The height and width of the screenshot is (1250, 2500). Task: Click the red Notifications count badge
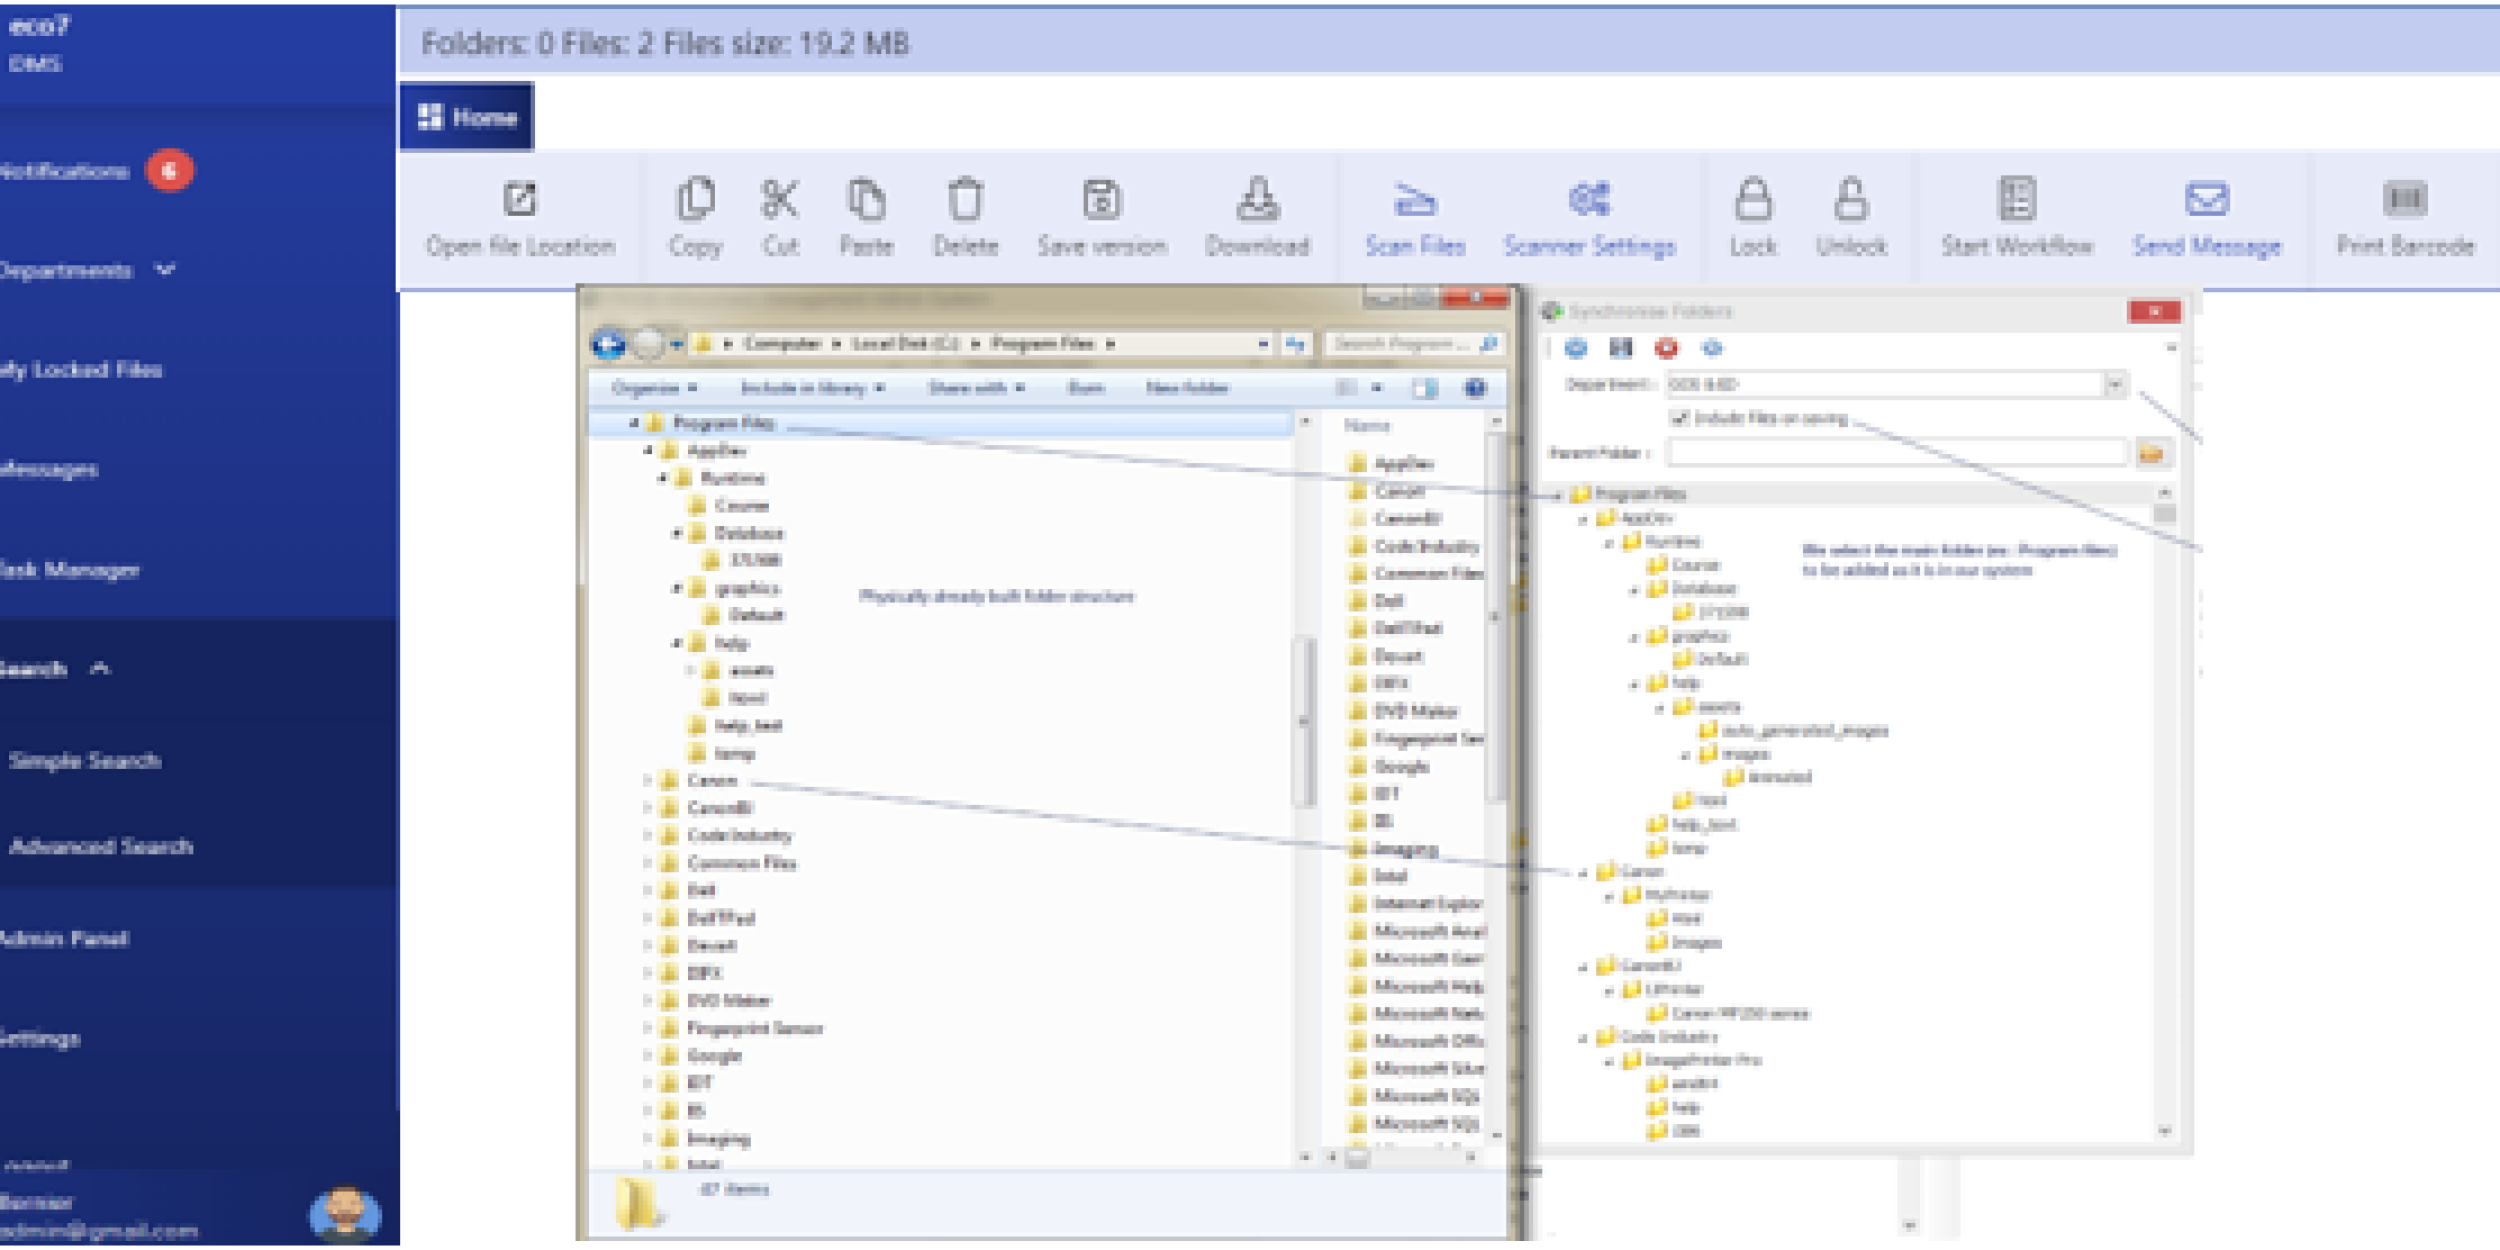(x=169, y=170)
